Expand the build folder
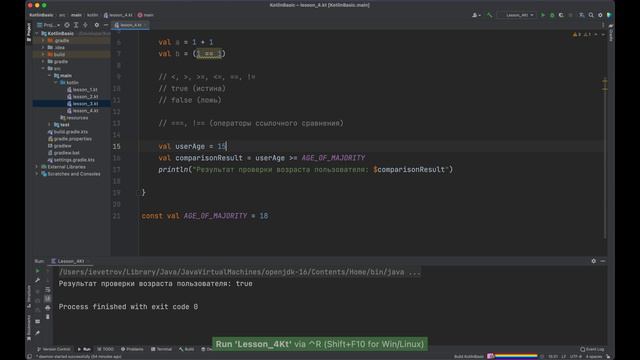This screenshot has width=640, height=360. [x=43, y=54]
